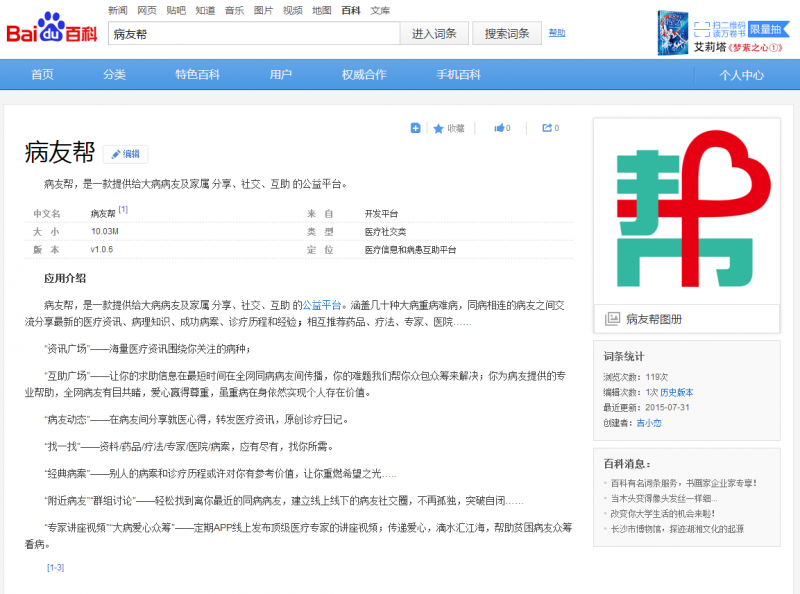Click the 病友帮 article title heading
Screen dimensions: 800x594
pos(60,152)
